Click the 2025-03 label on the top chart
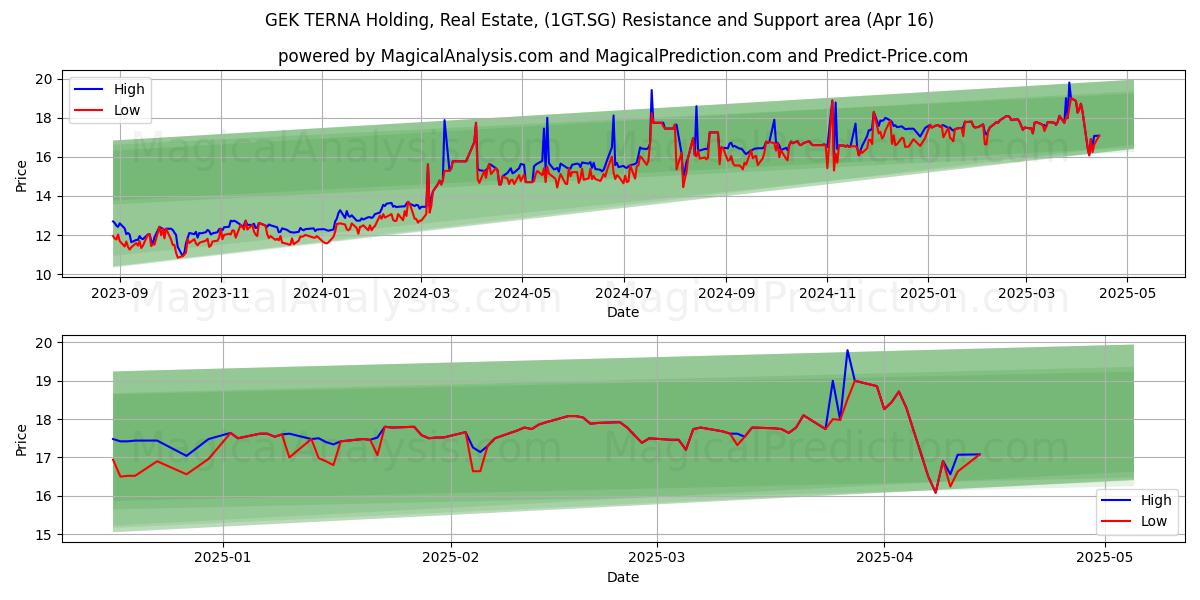This screenshot has height=600, width=1200. (x=1026, y=293)
